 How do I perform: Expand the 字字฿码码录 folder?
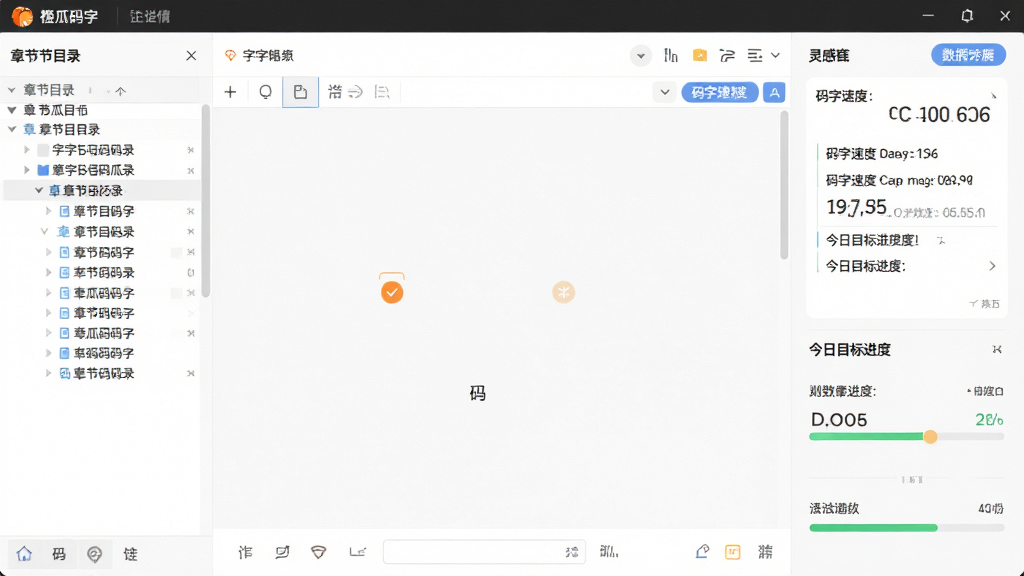point(27,150)
